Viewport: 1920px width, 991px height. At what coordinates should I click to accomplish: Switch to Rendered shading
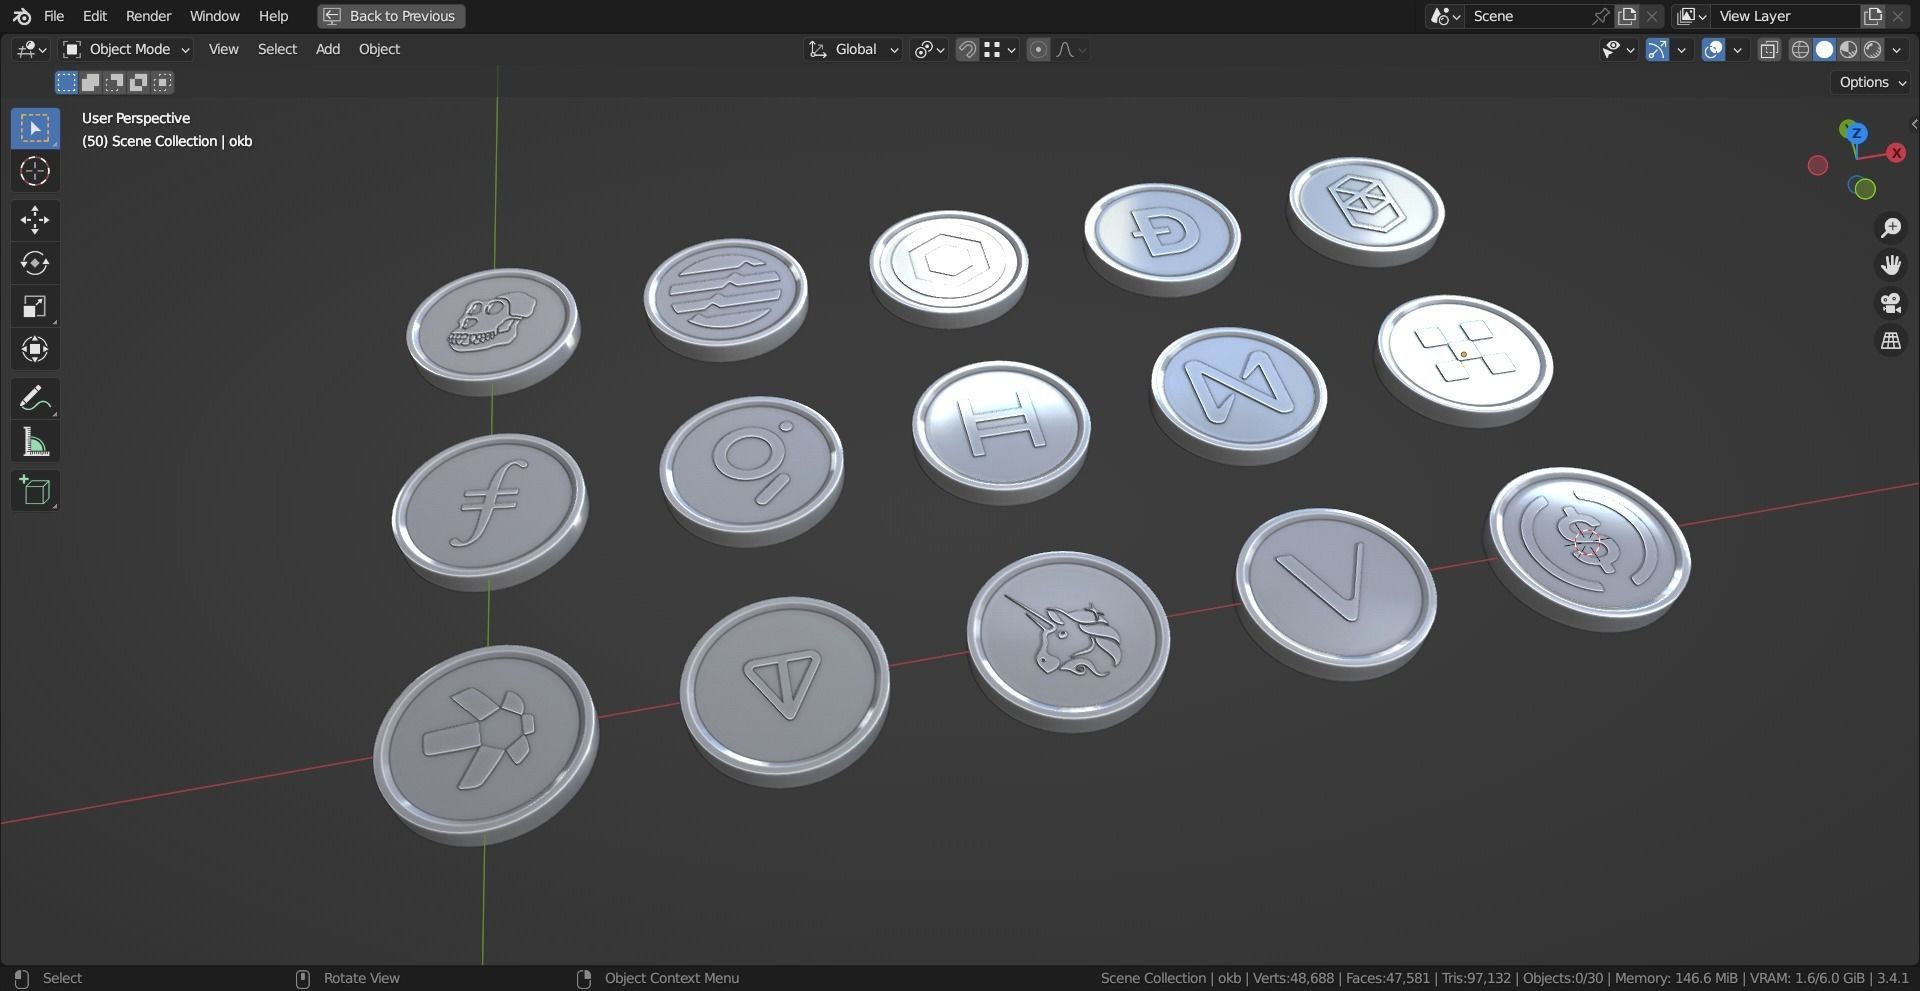pyautogui.click(x=1872, y=49)
